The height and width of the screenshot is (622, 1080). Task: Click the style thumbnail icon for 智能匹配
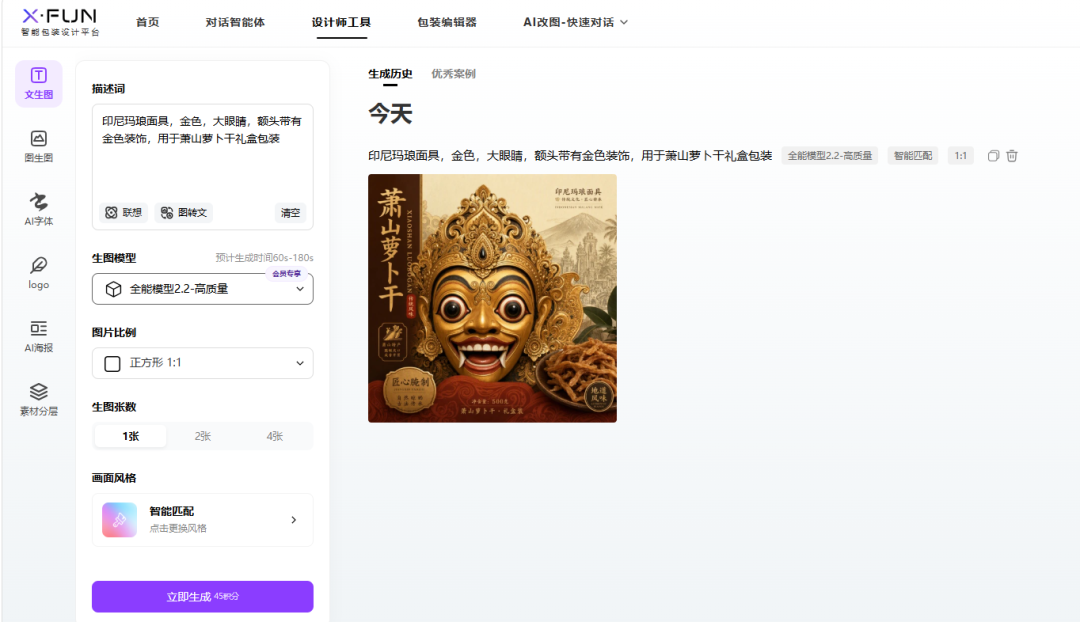click(x=119, y=520)
